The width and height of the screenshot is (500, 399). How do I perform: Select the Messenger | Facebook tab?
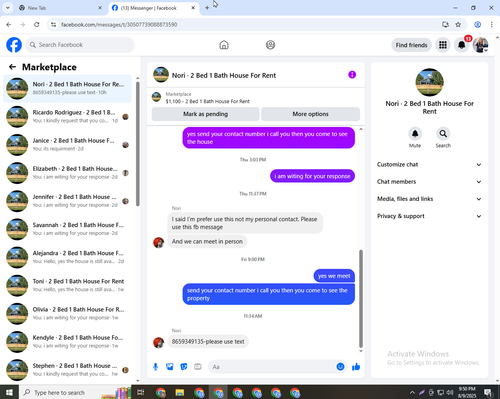point(154,8)
